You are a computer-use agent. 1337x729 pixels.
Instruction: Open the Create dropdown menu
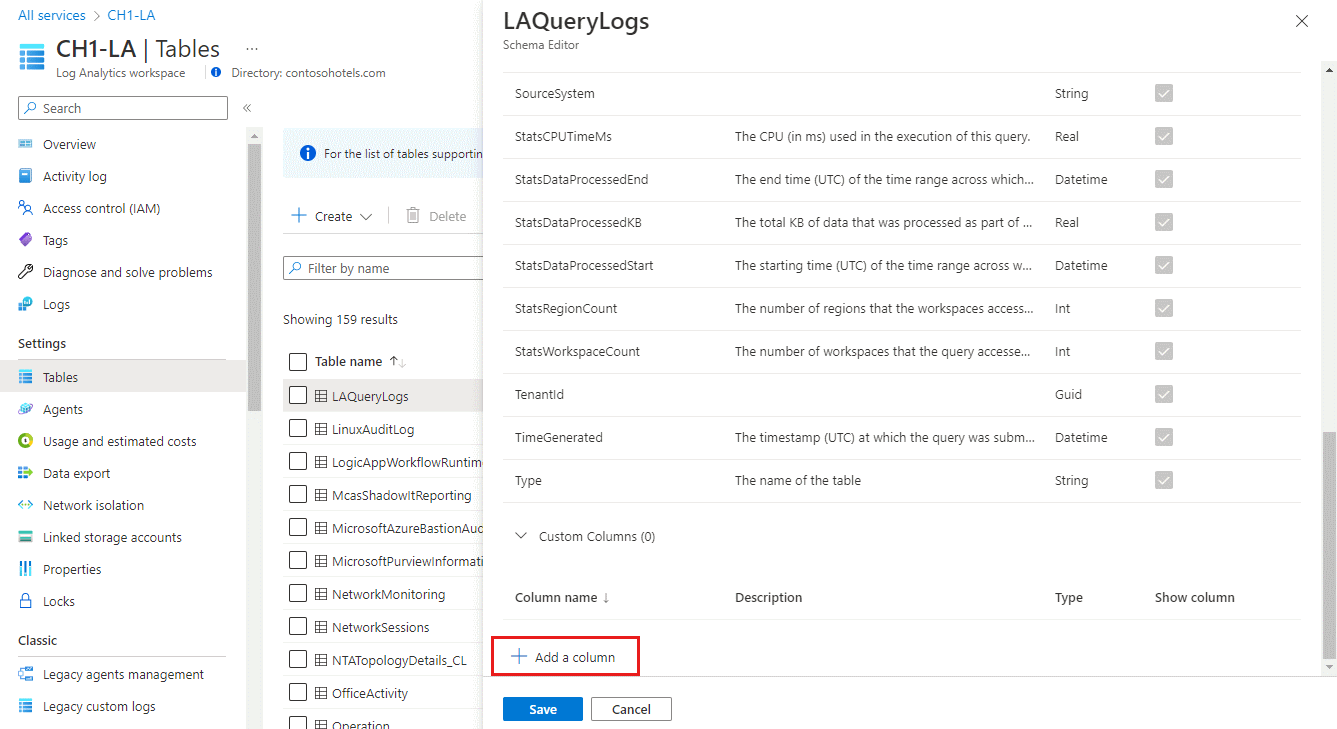pos(331,216)
